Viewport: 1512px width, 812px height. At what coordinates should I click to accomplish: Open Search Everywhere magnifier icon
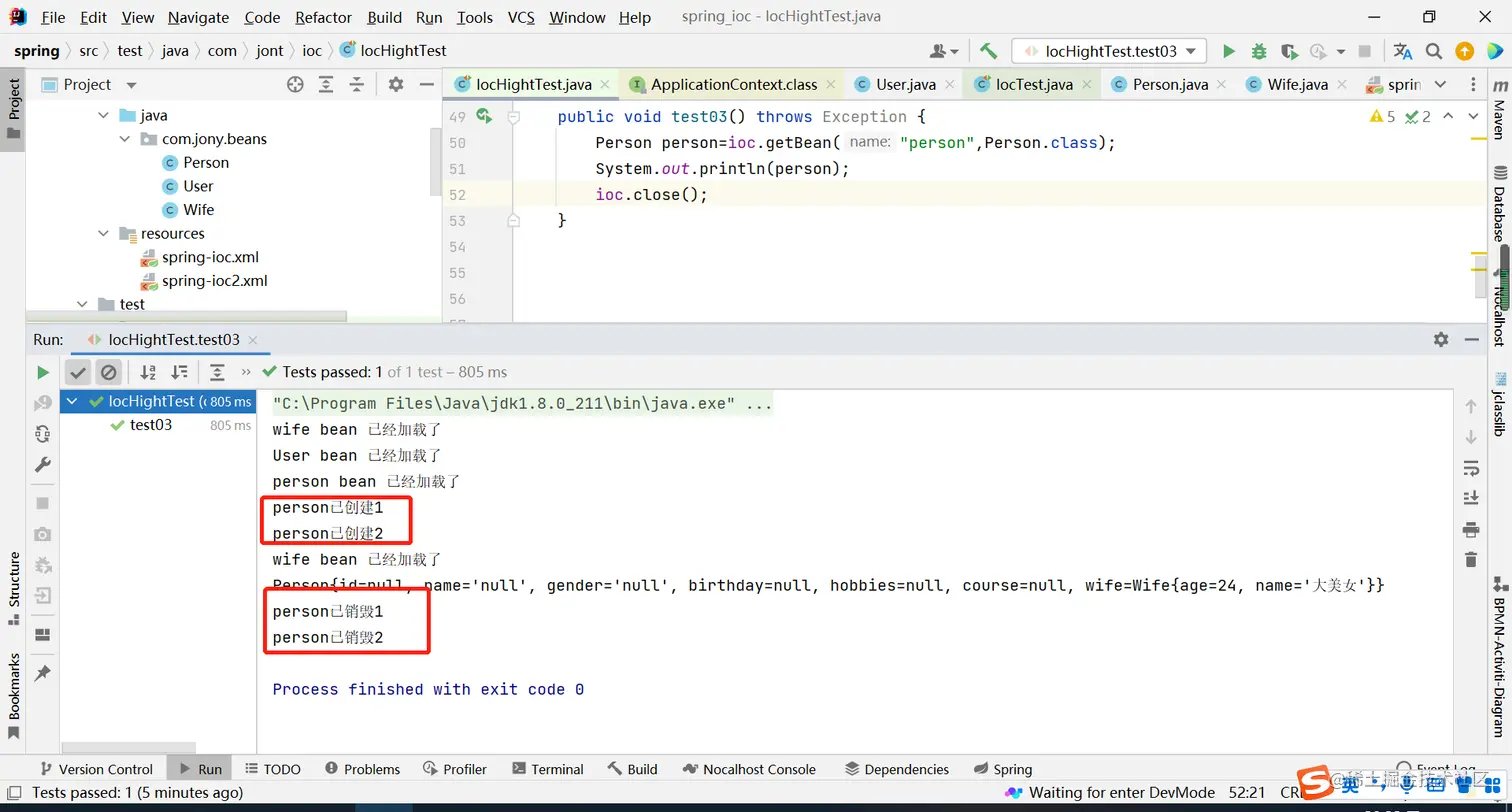tap(1434, 51)
